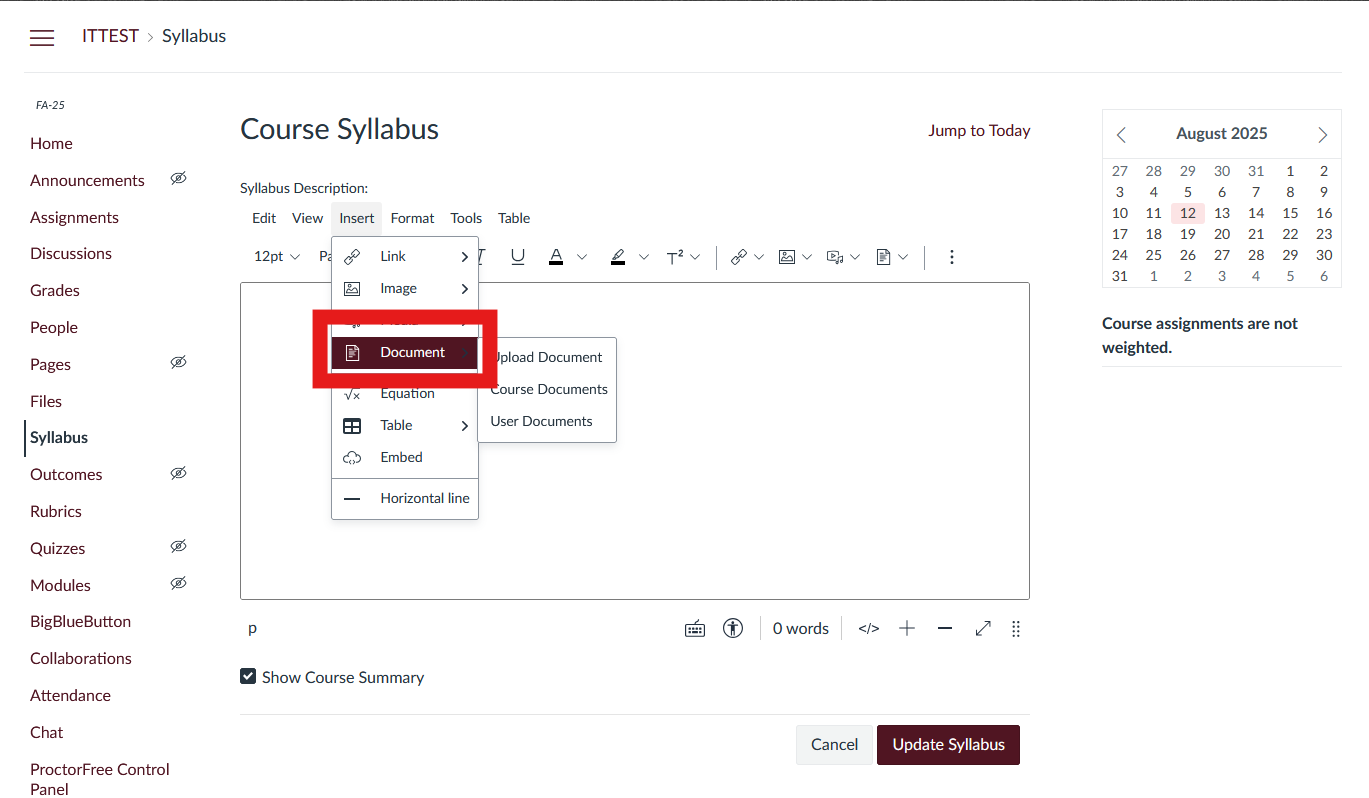Go to previous month in calendar
Image resolution: width=1369 pixels, height=798 pixels.
click(x=1121, y=134)
